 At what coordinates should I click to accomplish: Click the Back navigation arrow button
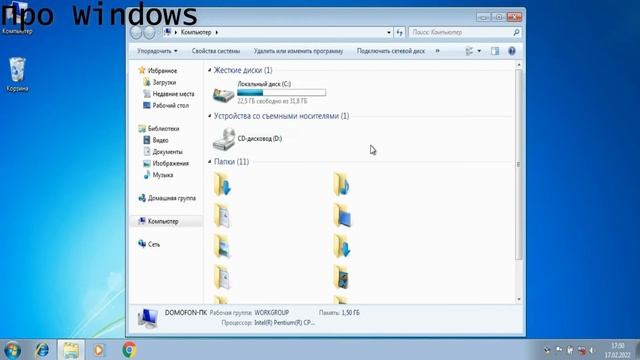tap(136, 32)
